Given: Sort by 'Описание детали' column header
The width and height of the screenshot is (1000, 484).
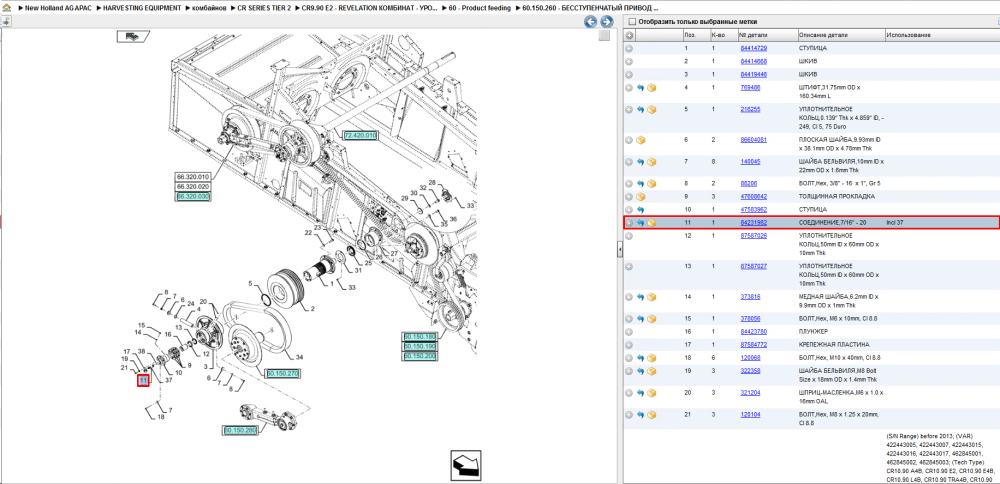Looking at the screenshot, I should tap(841, 36).
